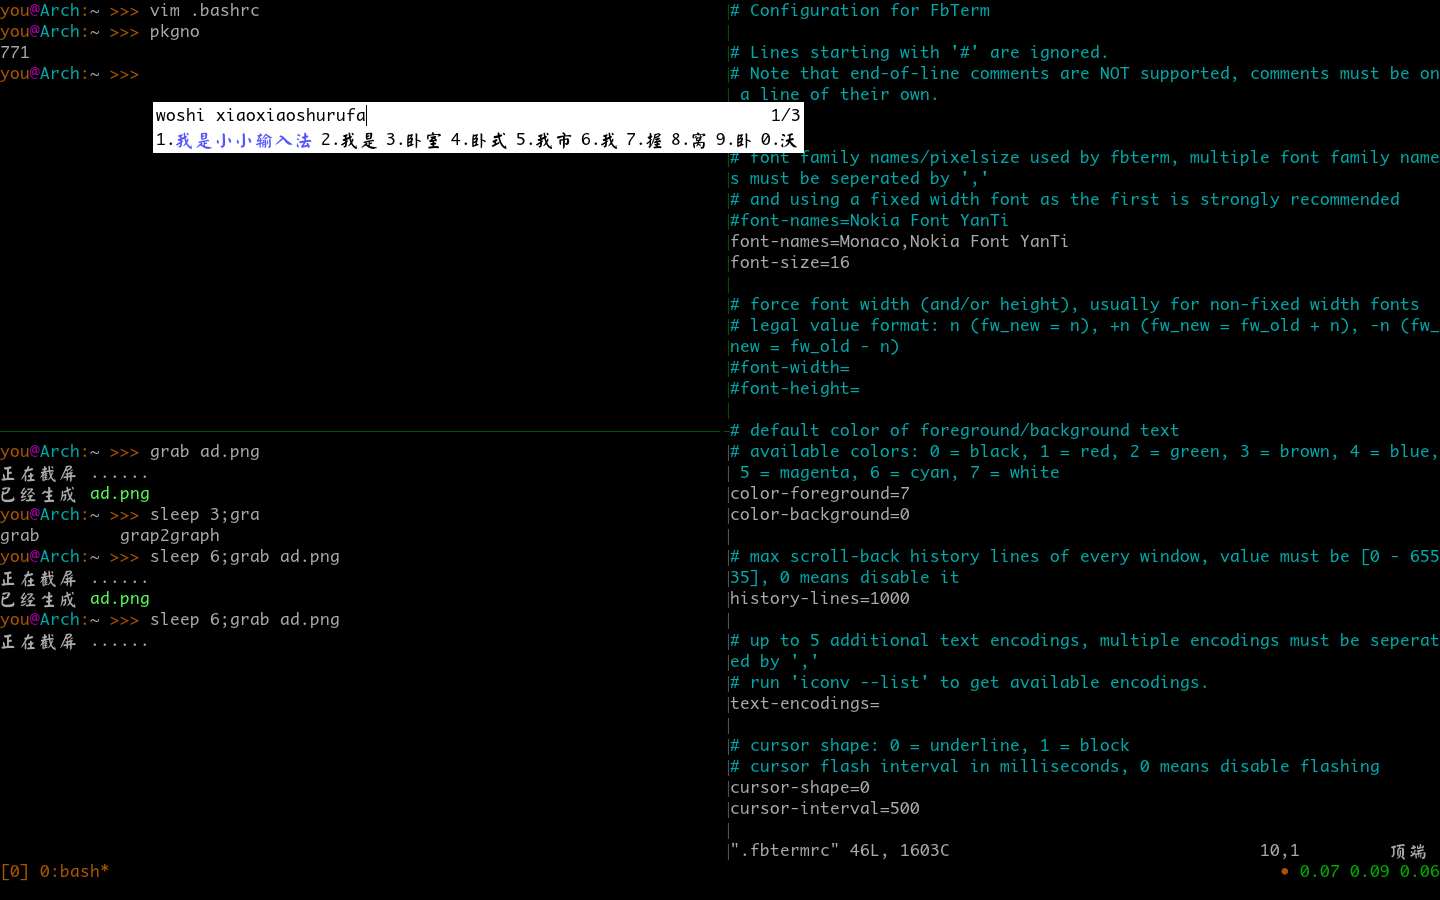
Task: Click the 'text-encodings=' line
Action: click(805, 703)
